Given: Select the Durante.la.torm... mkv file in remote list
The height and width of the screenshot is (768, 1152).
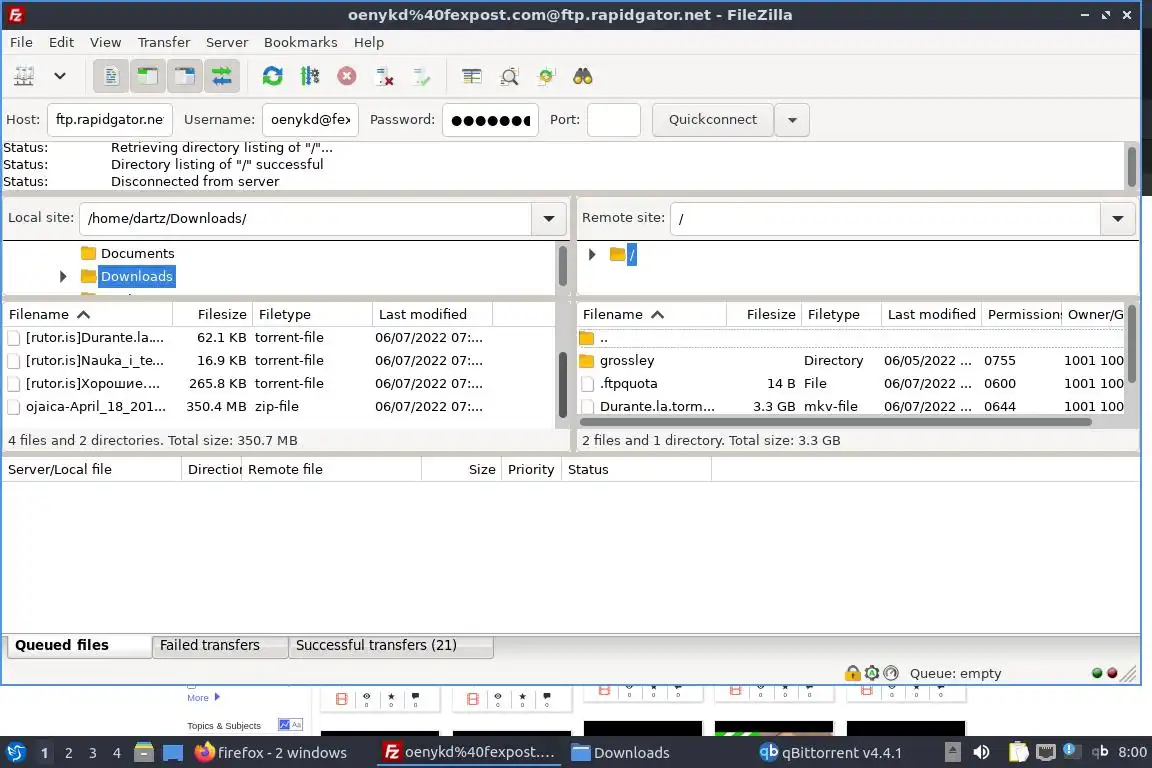Looking at the screenshot, I should (851, 406).
